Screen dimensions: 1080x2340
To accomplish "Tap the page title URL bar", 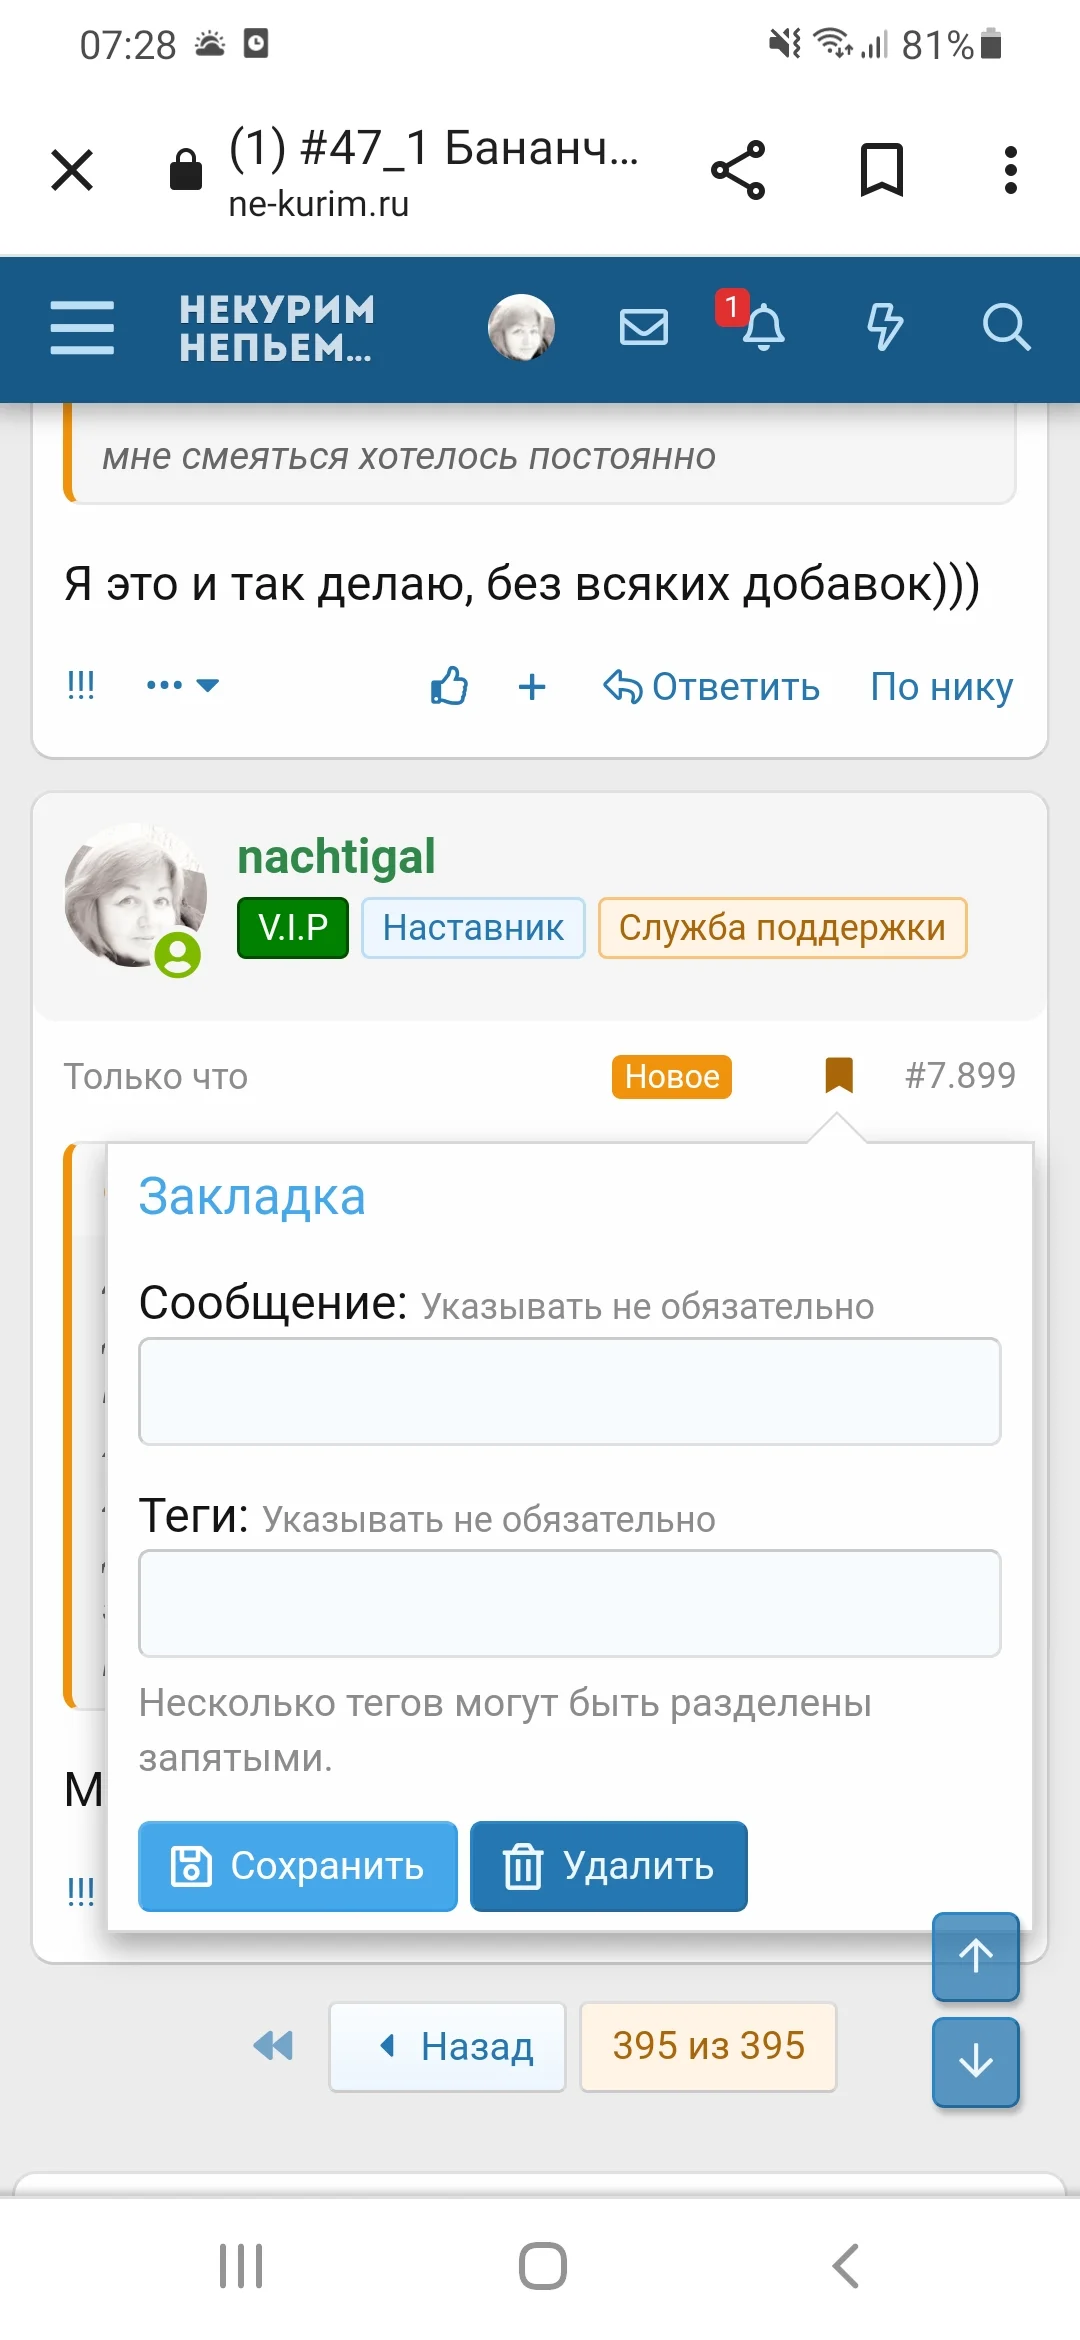I will click(432, 172).
